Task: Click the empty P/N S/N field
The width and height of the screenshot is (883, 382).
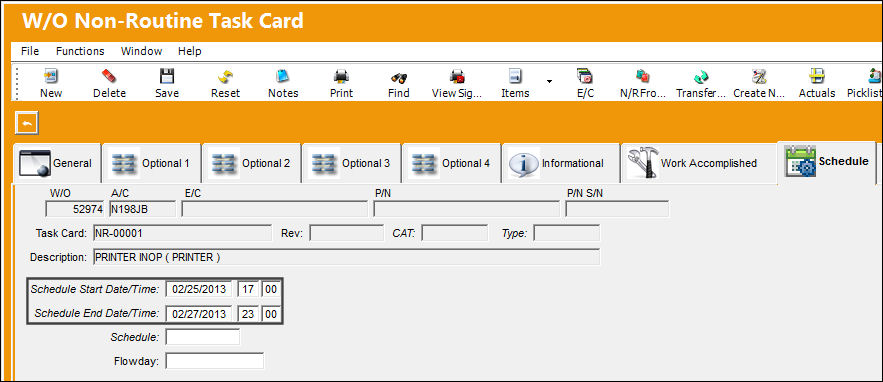Action: point(617,209)
